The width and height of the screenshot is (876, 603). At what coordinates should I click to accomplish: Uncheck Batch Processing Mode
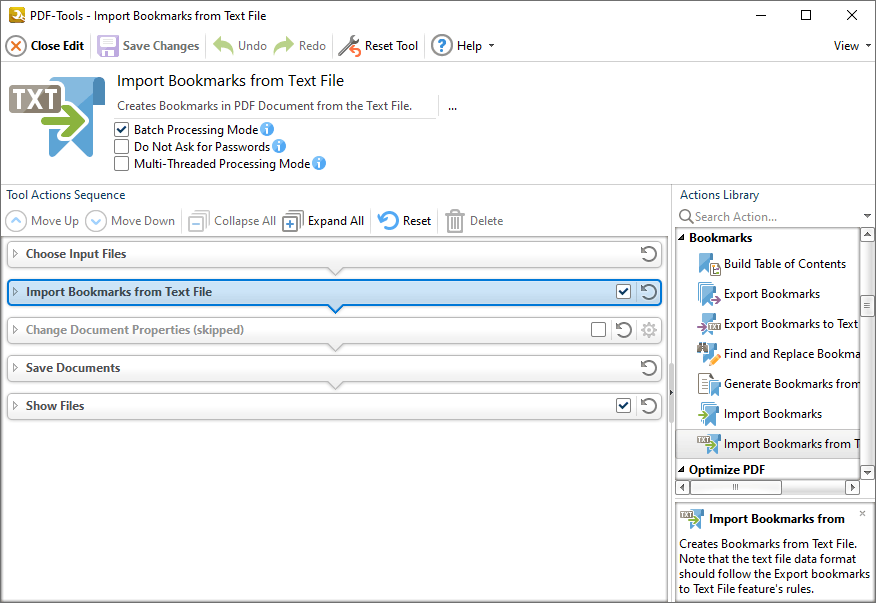click(121, 129)
